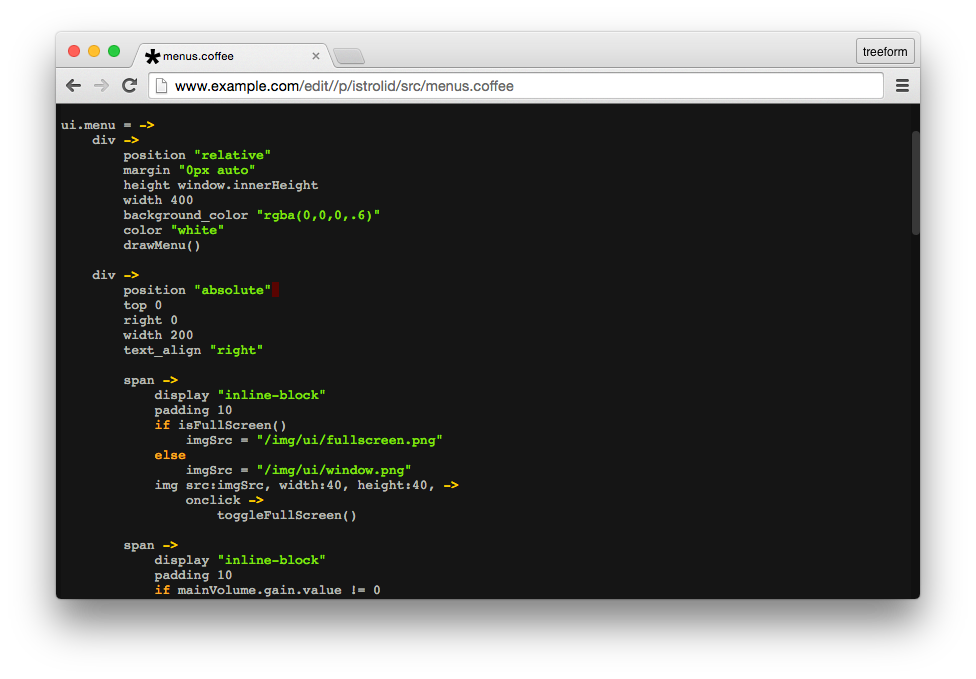
Task: Click the red close window control
Action: pyautogui.click(x=74, y=49)
